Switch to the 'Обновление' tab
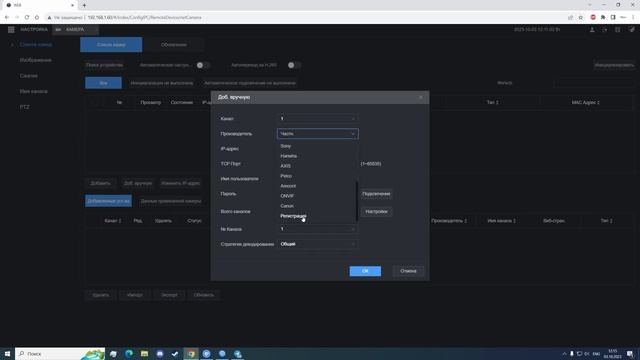Image resolution: width=640 pixels, height=360 pixels. (x=174, y=44)
